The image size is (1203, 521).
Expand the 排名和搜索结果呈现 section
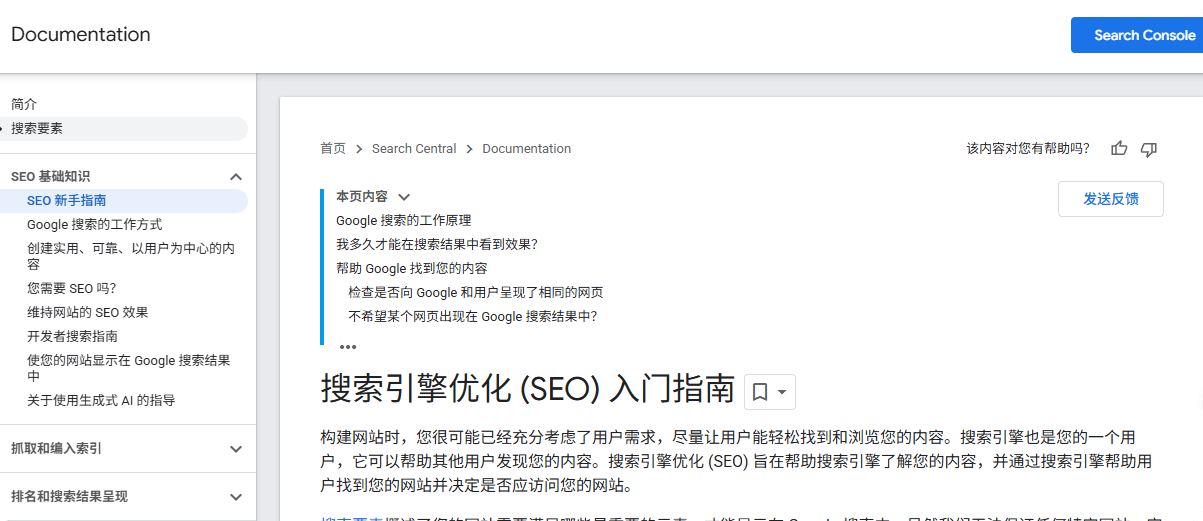[x=236, y=497]
